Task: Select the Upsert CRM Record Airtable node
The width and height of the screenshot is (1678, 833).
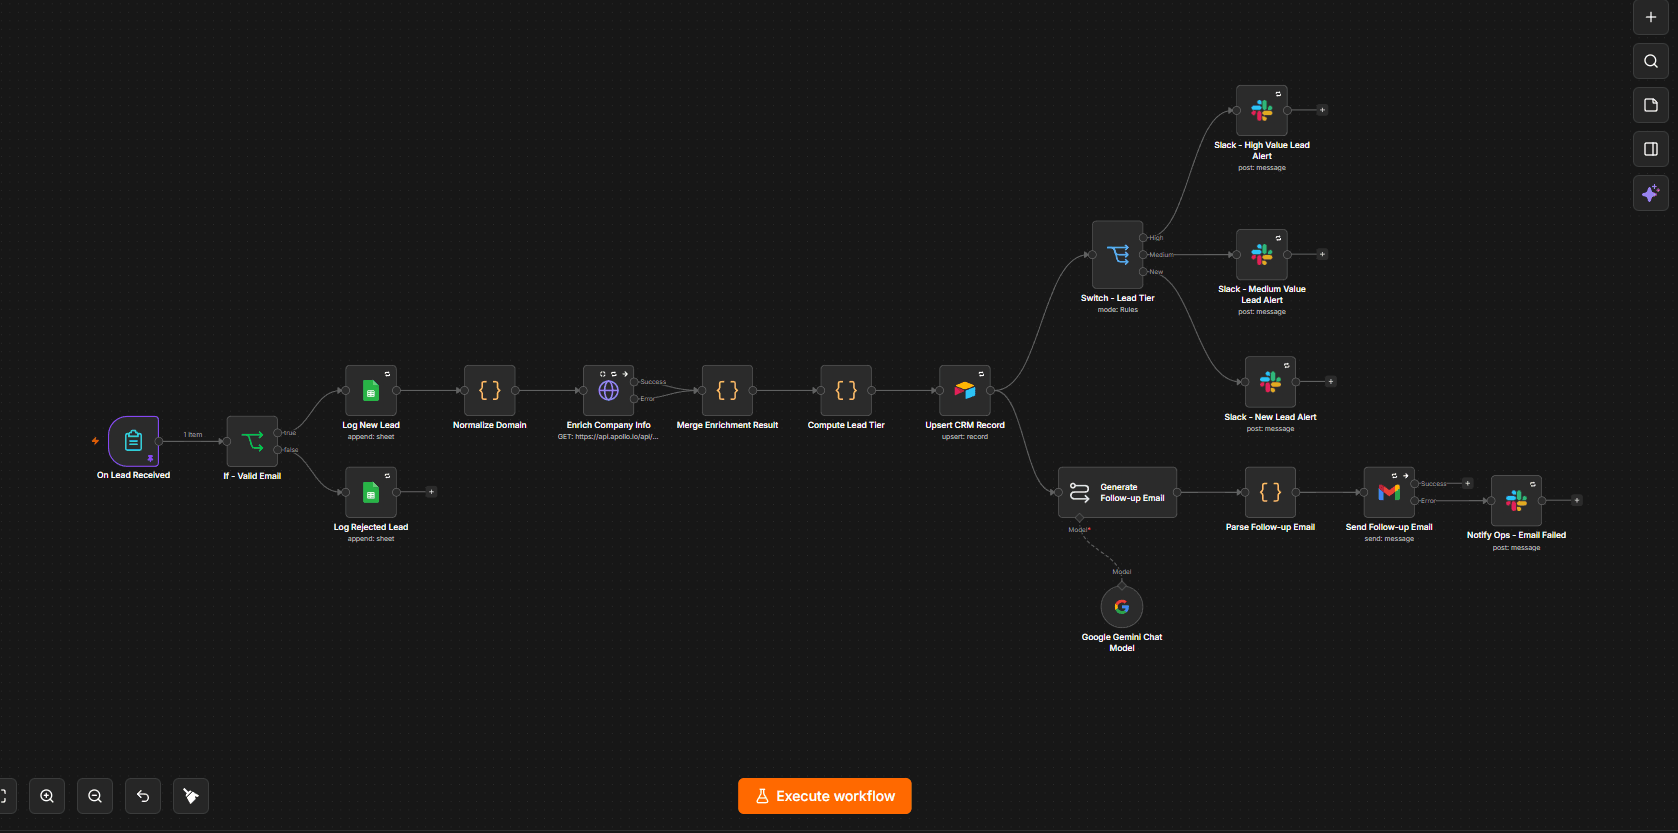Action: point(965,390)
